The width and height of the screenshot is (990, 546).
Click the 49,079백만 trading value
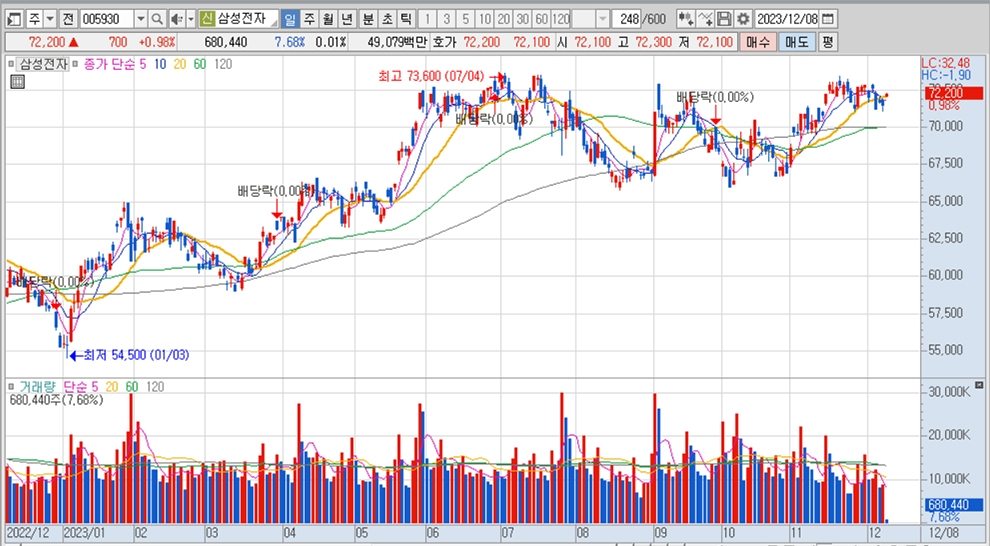tap(396, 42)
